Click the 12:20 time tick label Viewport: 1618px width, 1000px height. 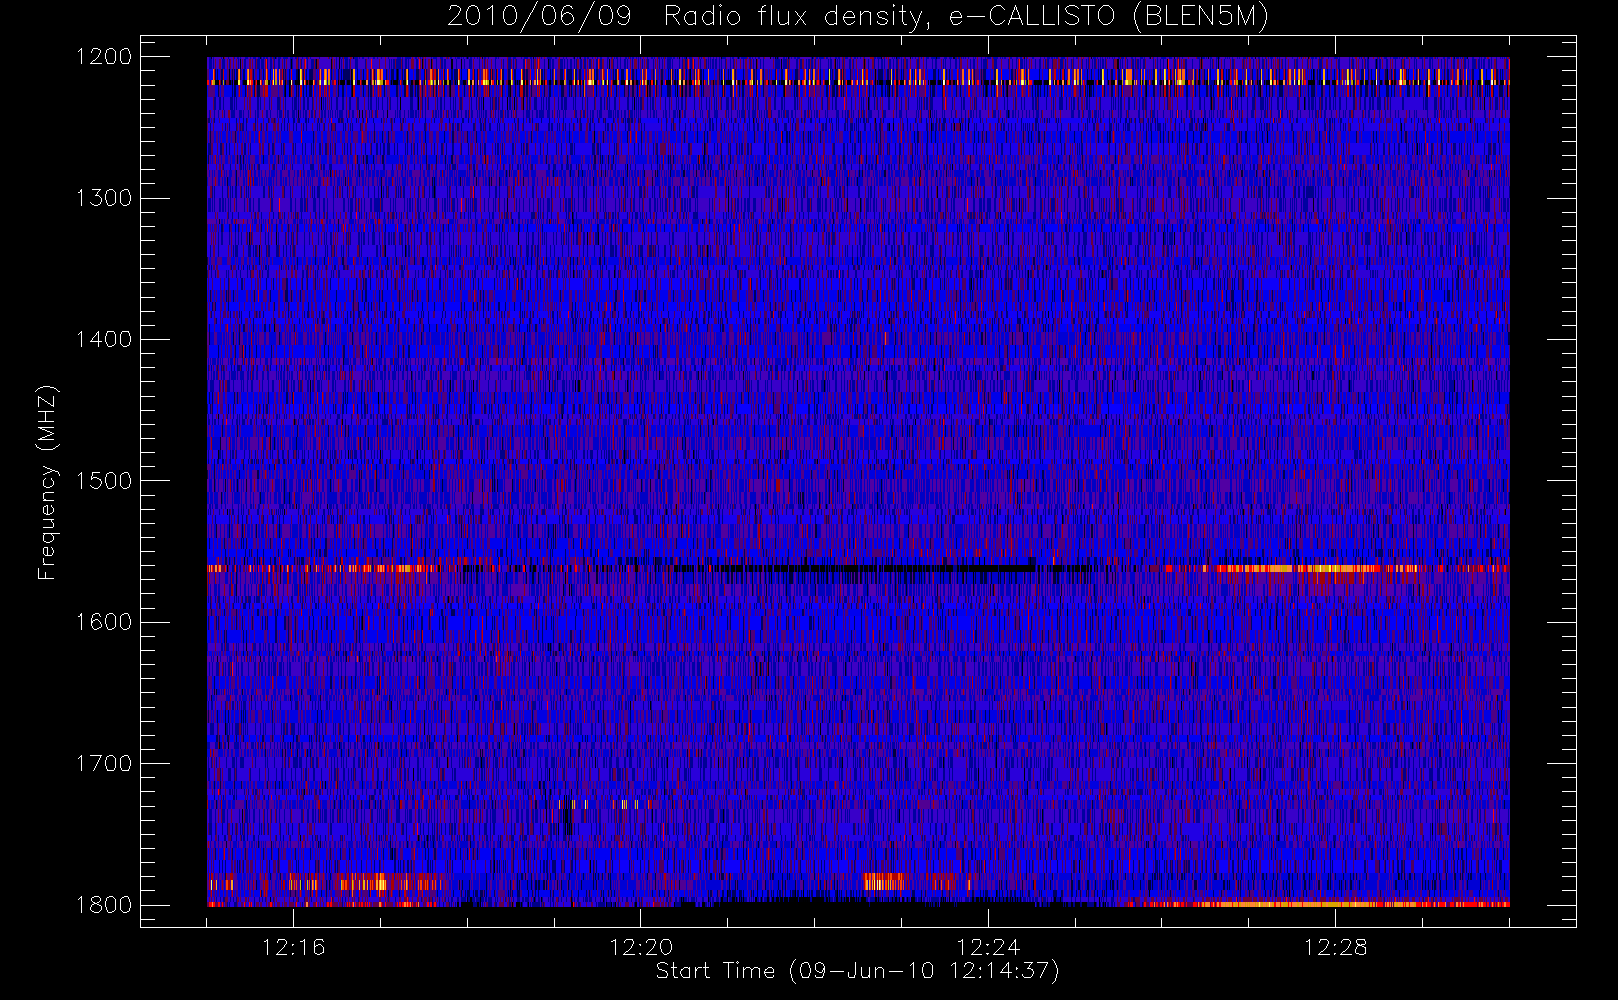[641, 947]
